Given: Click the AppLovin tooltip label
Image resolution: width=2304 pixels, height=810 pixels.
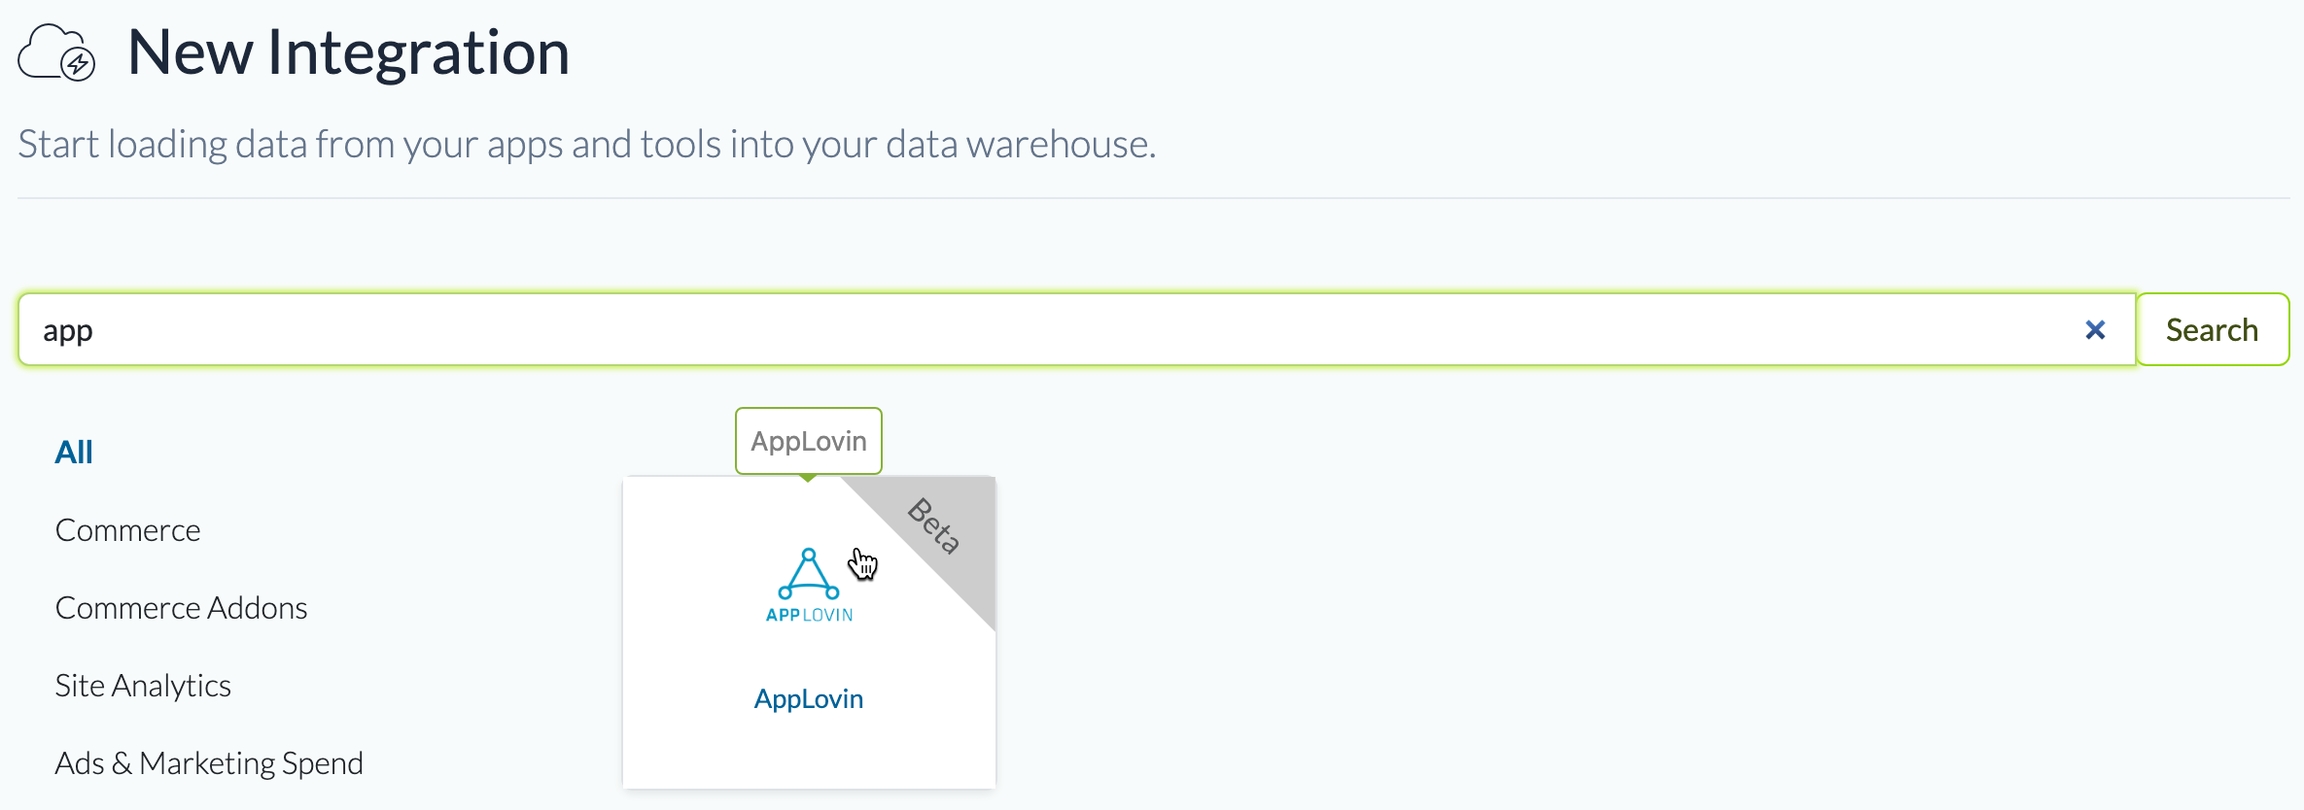Looking at the screenshot, I should click(x=808, y=441).
